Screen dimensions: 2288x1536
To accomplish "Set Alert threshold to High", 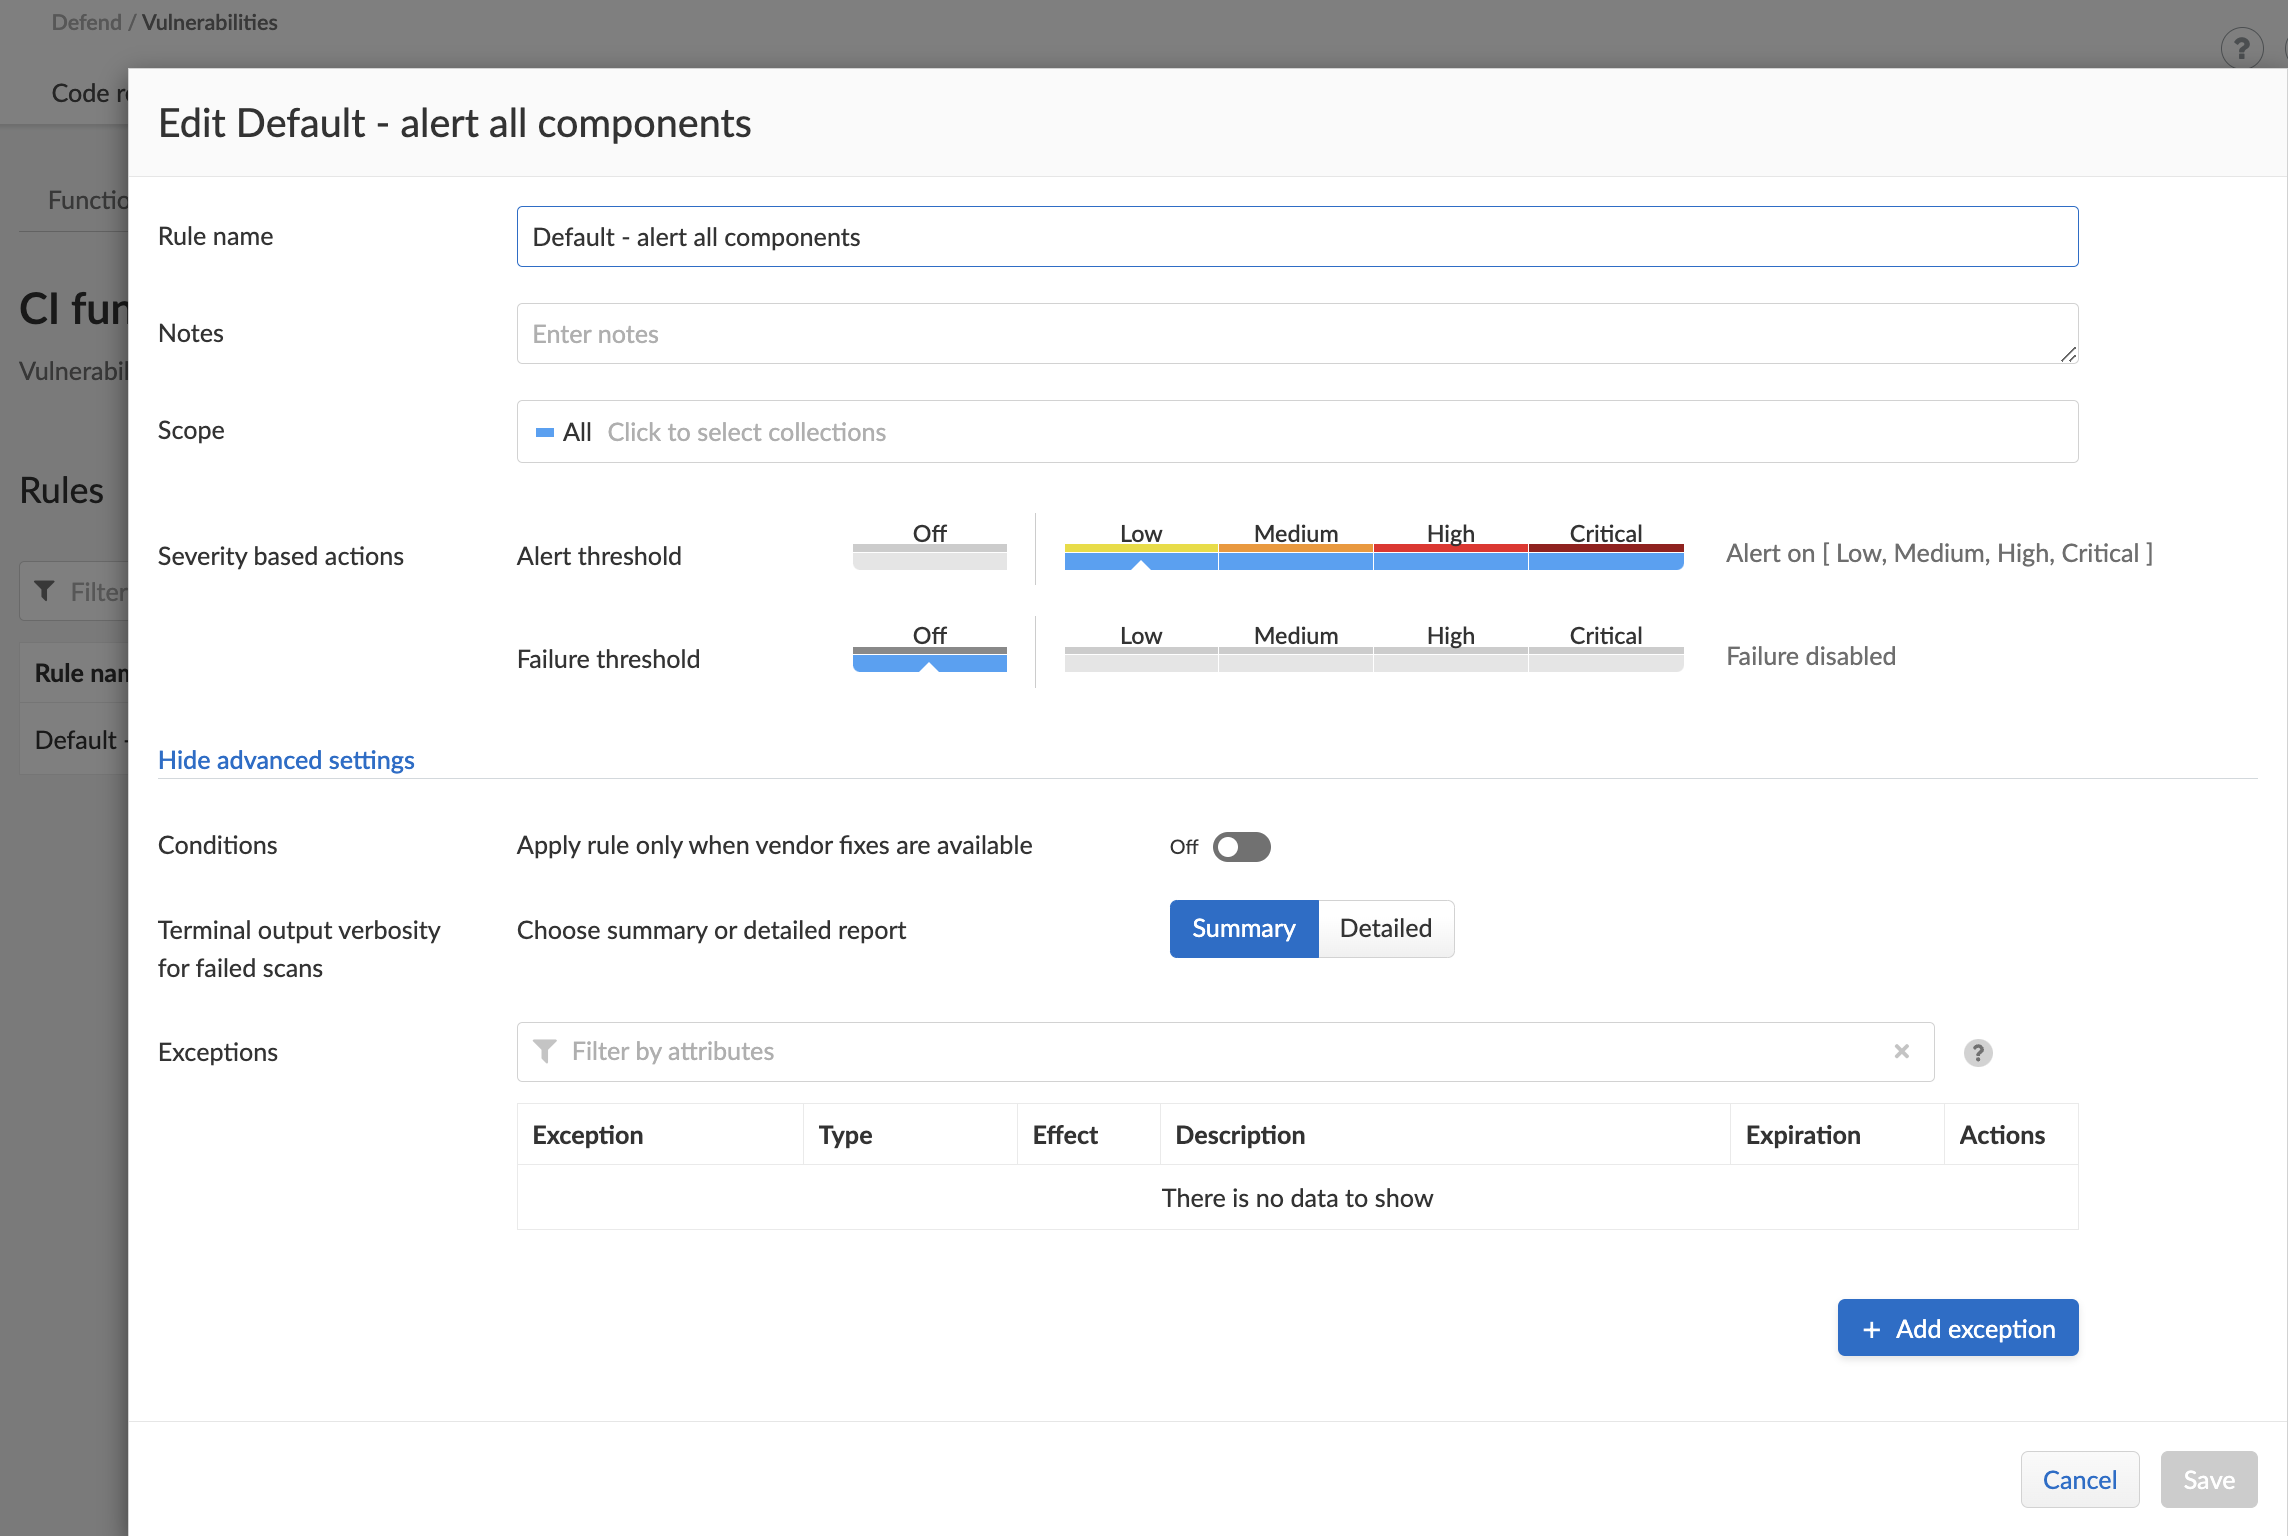I will (x=1450, y=547).
